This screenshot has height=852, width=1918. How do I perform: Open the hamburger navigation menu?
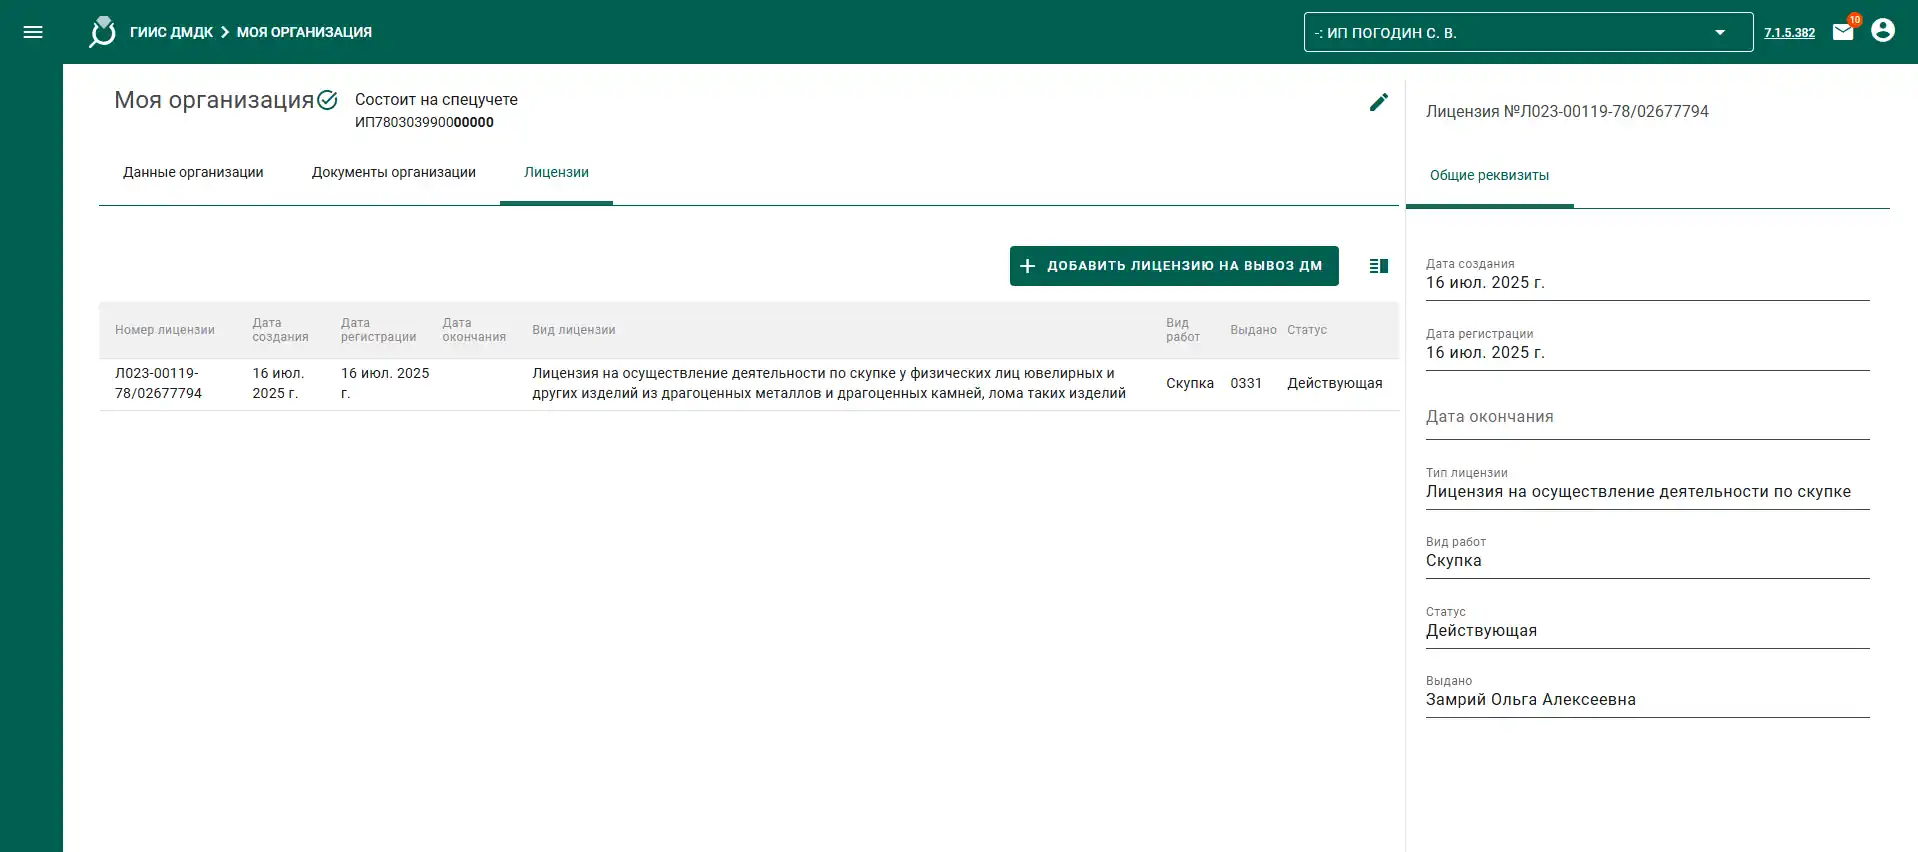(33, 32)
